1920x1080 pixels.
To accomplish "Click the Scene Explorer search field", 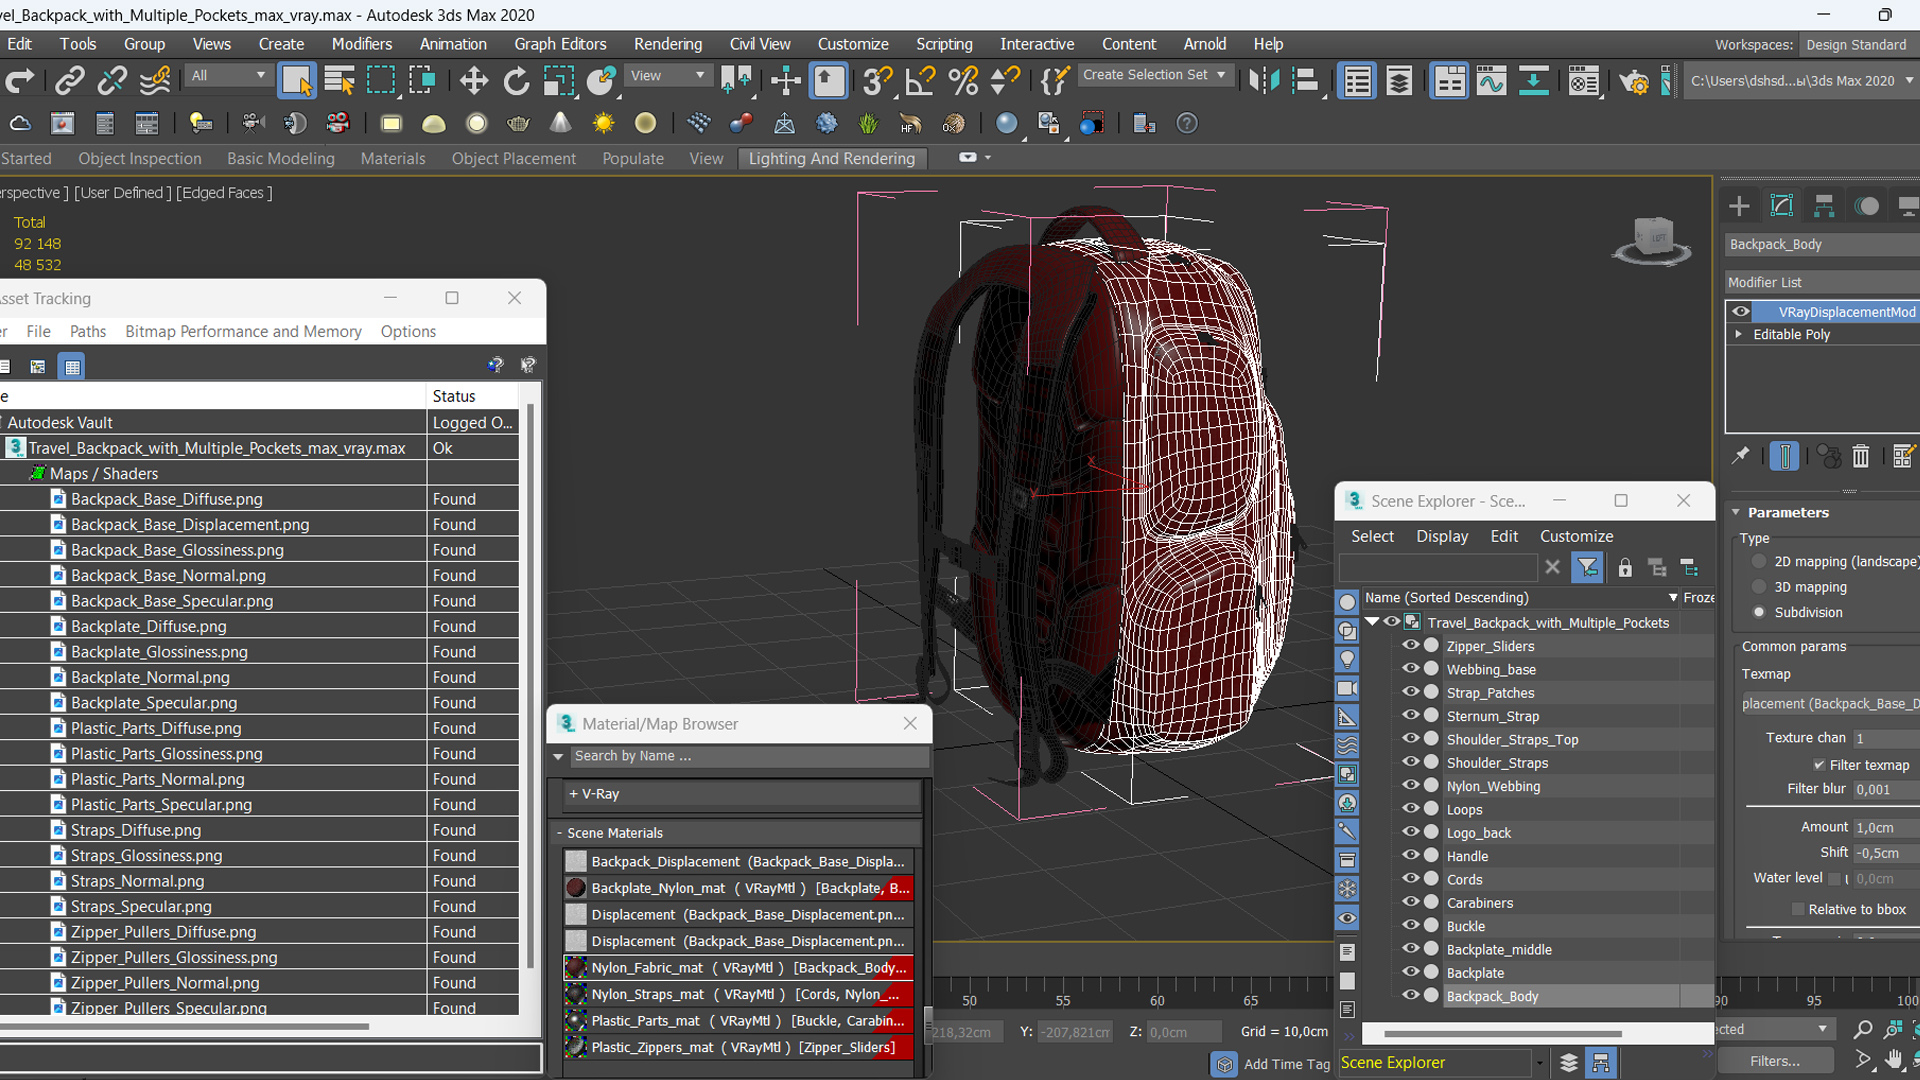I will click(x=1437, y=568).
